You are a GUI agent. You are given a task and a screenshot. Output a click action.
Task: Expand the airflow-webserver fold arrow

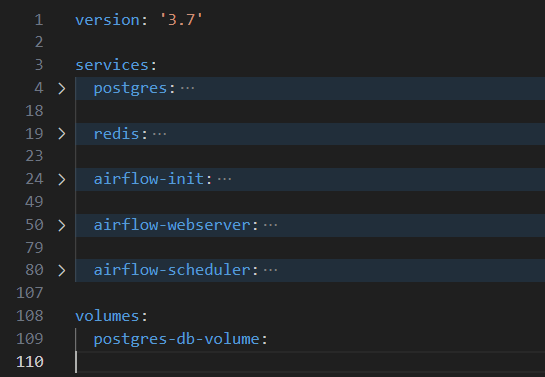coord(62,226)
